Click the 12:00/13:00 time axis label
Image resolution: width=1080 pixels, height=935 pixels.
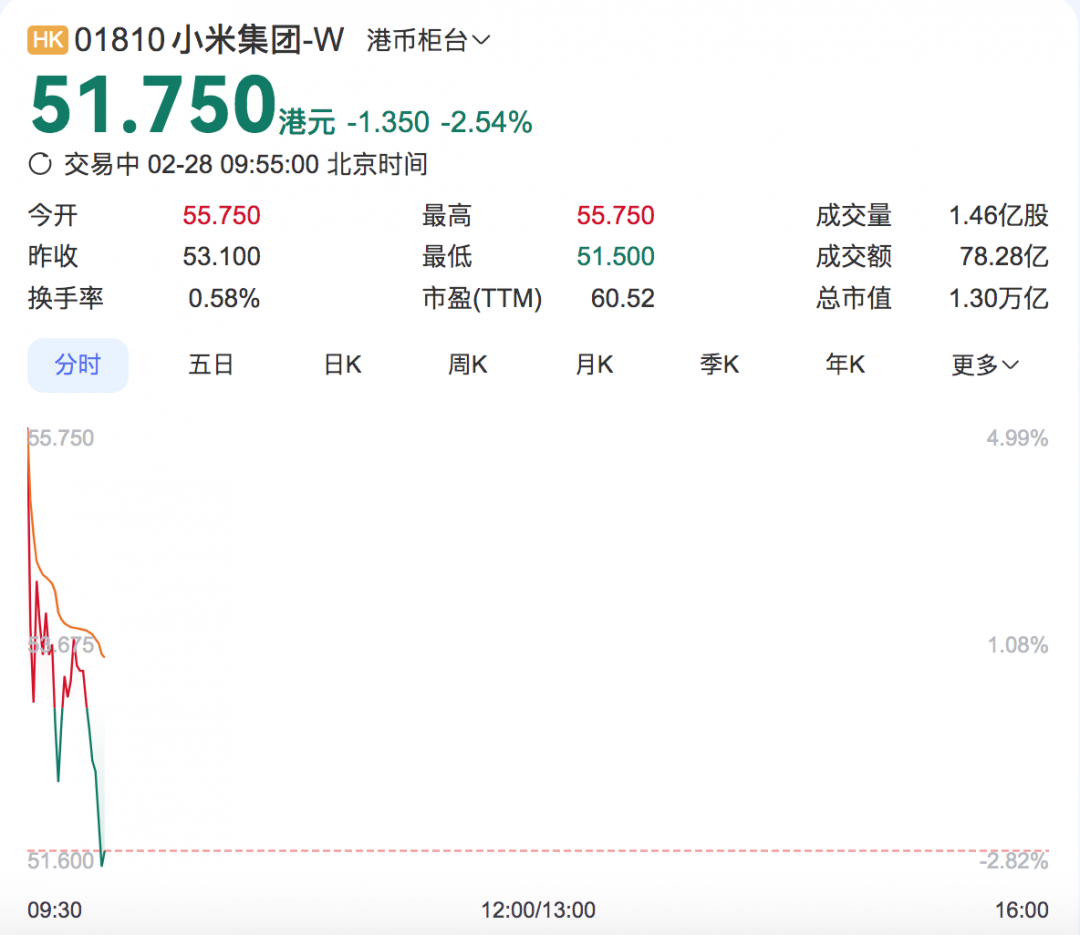point(538,910)
